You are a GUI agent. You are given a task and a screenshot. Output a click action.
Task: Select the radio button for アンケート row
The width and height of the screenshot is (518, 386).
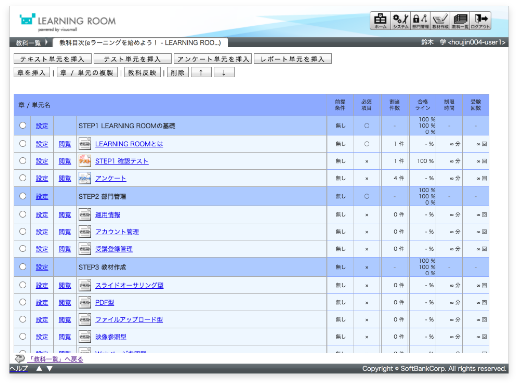tap(22, 178)
